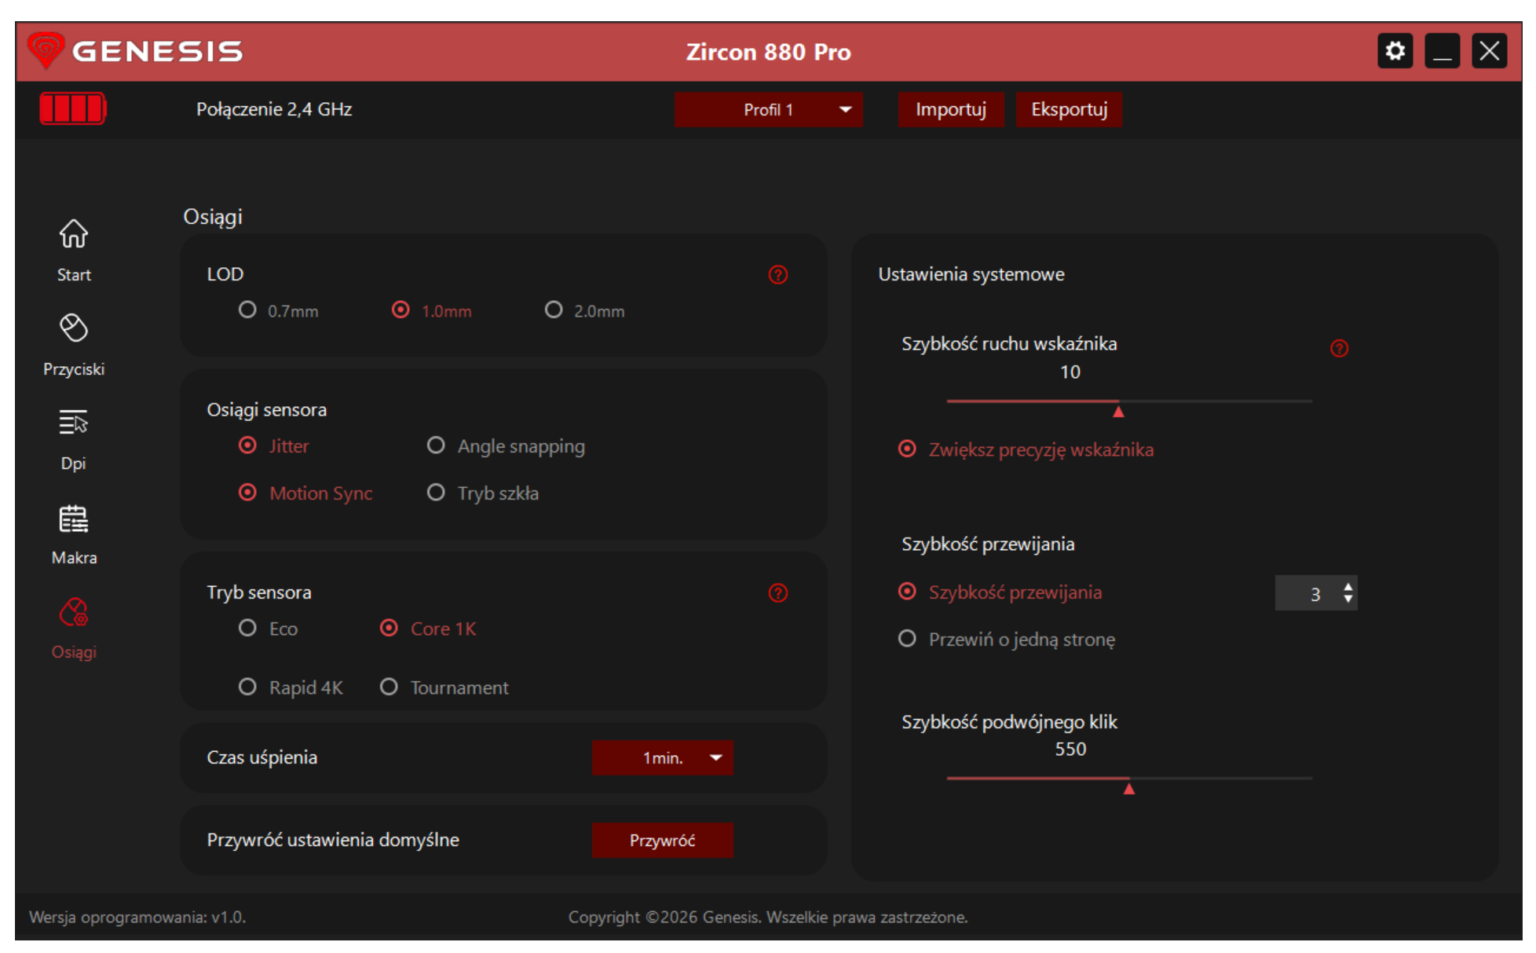Open Czas uśpienia 1min. dropdown

(x=662, y=758)
